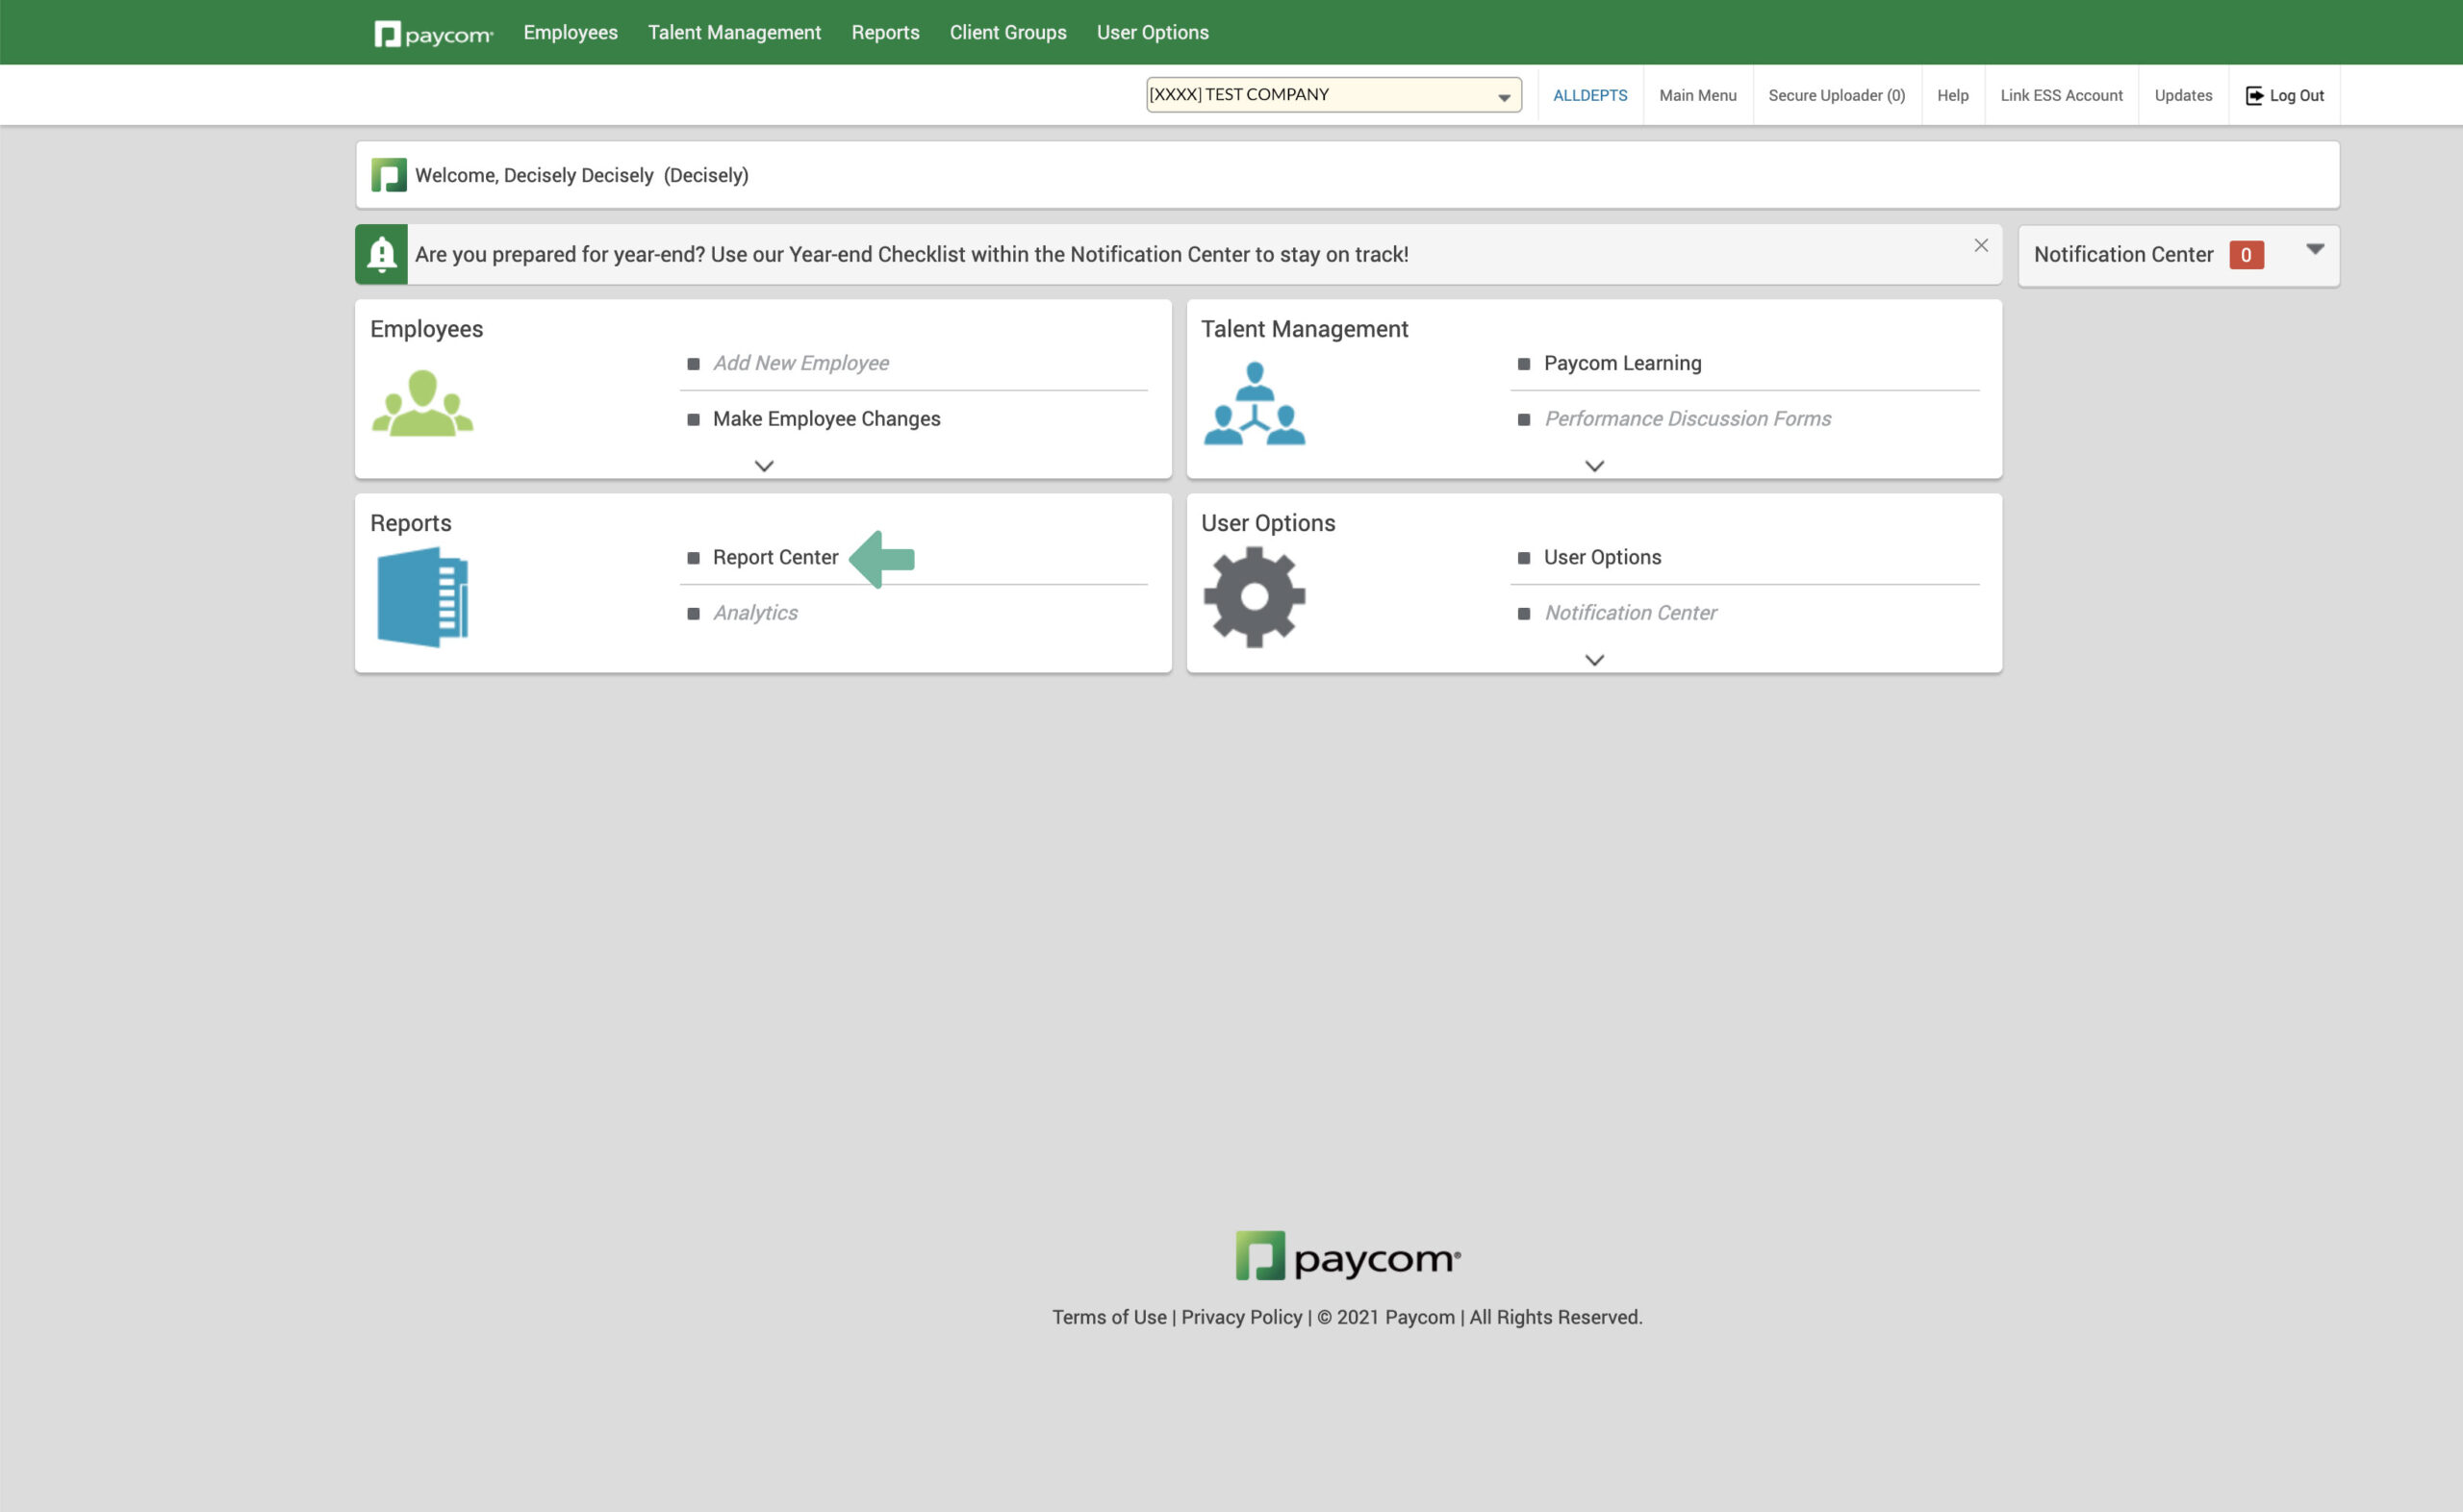Viewport: 2463px width, 1512px height.
Task: Select Make Employee Changes
Action: (x=826, y=419)
